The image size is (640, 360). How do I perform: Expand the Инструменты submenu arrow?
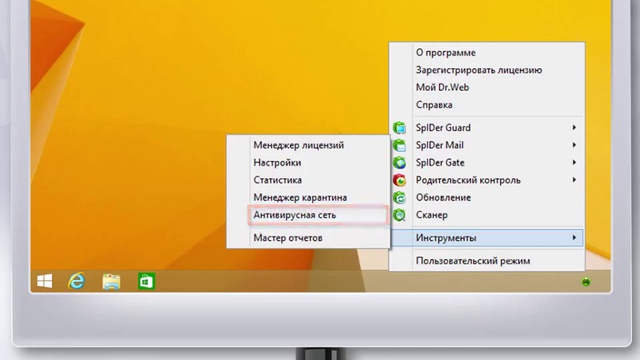[574, 238]
